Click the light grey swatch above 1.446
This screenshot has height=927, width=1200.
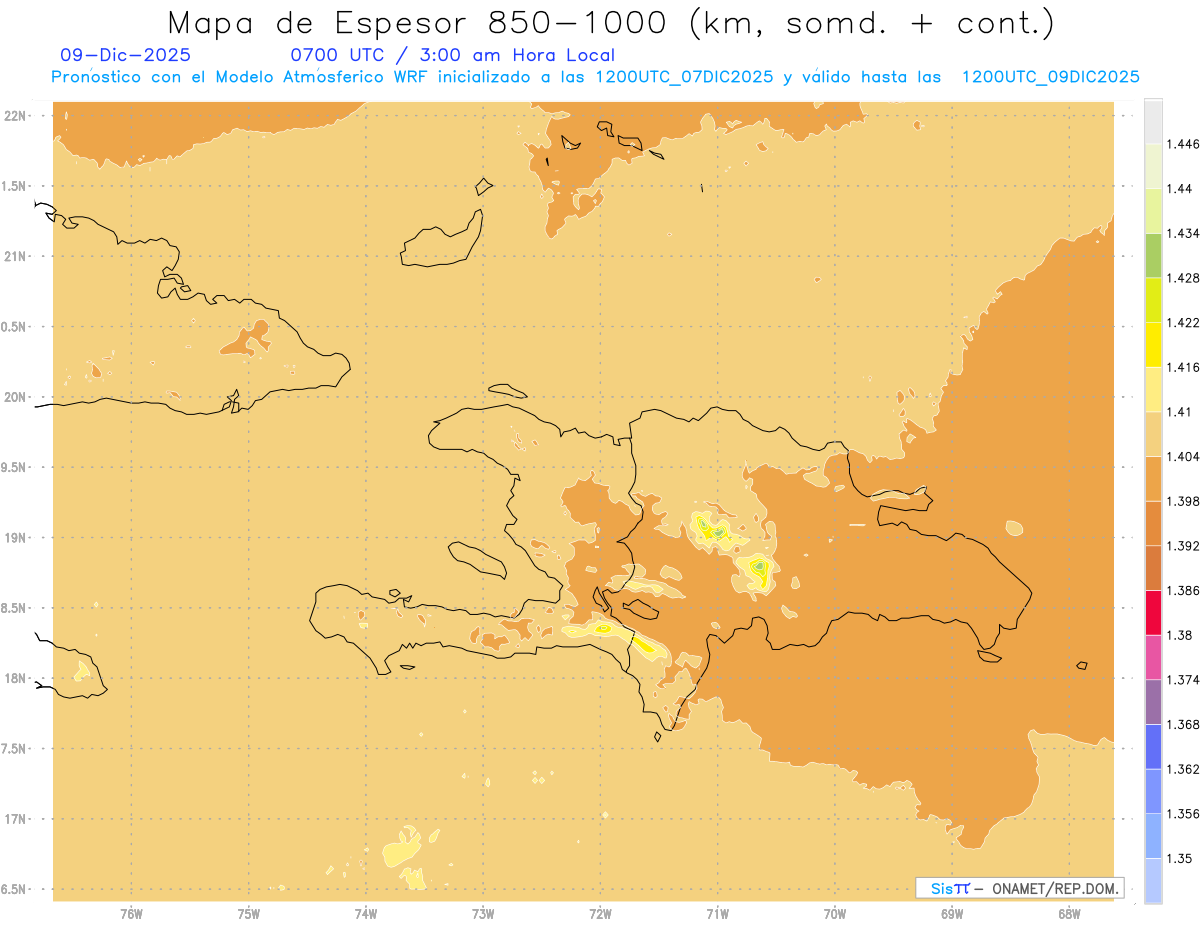(1153, 122)
